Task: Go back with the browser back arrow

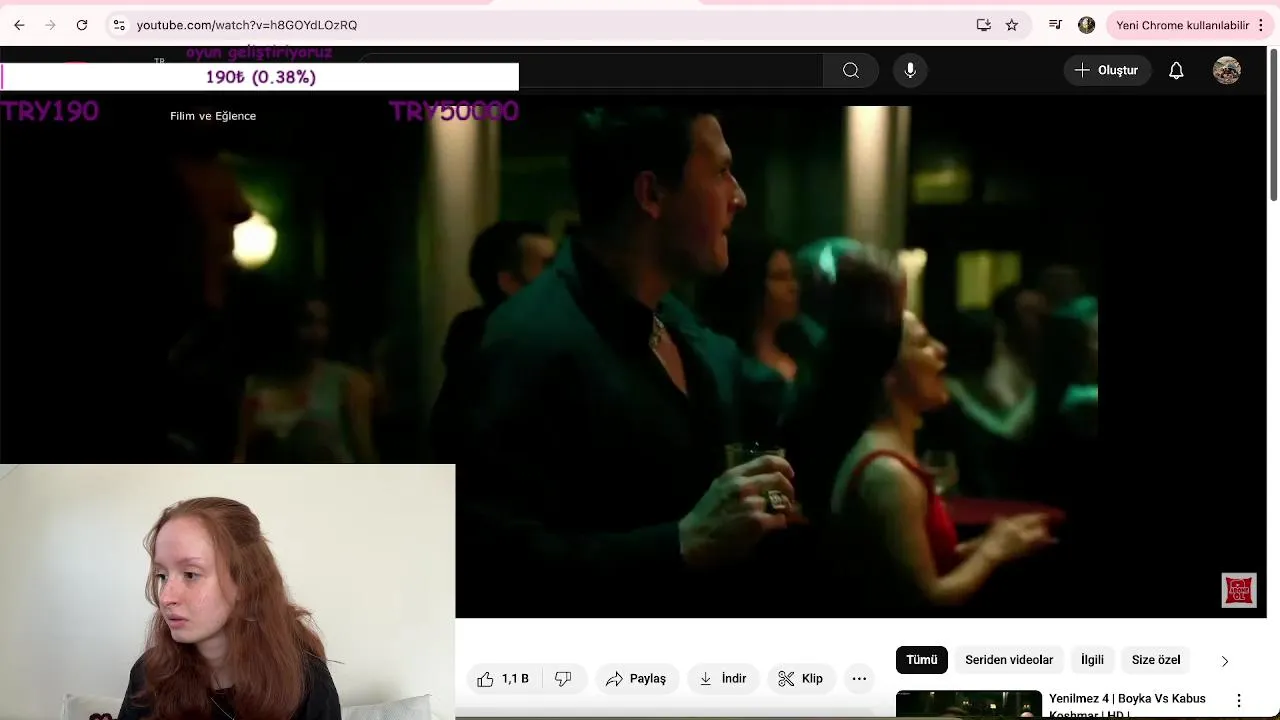Action: pos(19,25)
